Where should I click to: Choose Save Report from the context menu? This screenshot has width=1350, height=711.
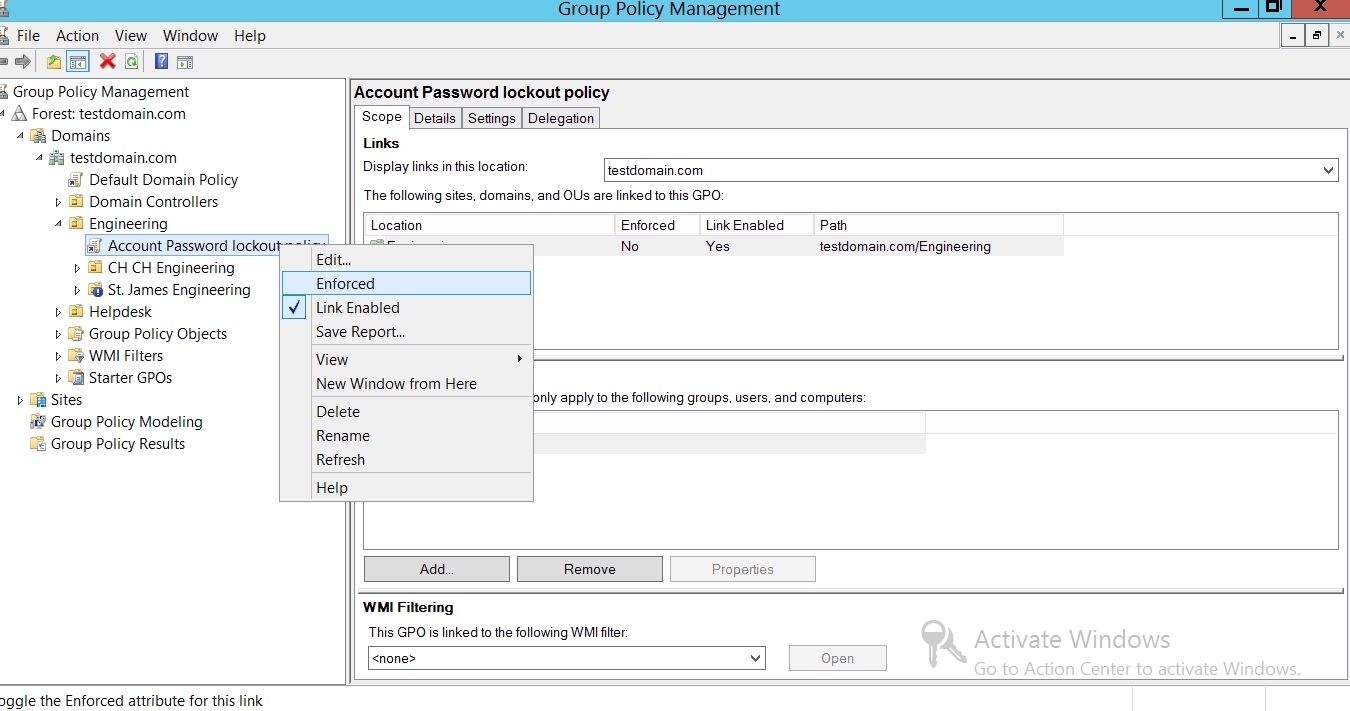pyautogui.click(x=360, y=332)
